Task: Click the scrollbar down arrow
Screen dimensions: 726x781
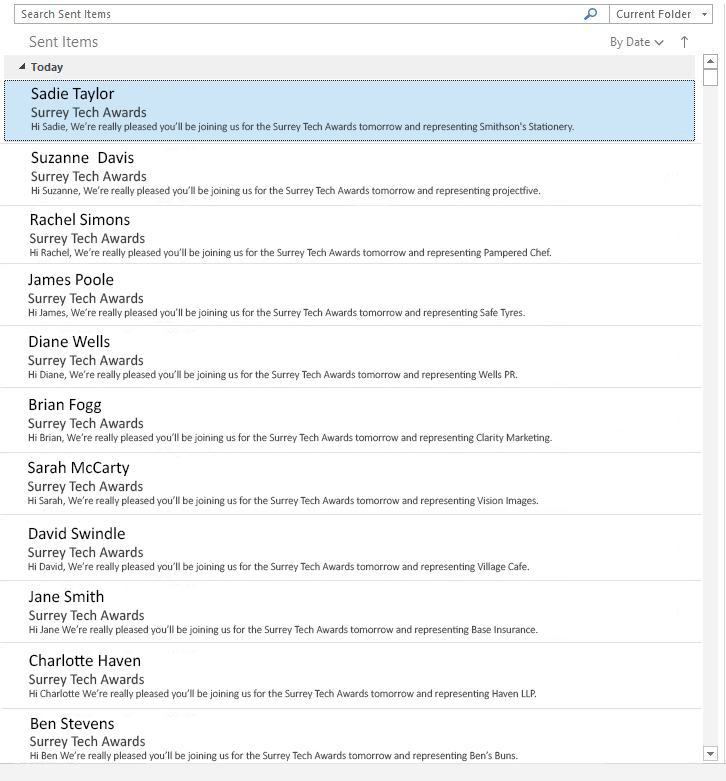Action: click(x=710, y=753)
